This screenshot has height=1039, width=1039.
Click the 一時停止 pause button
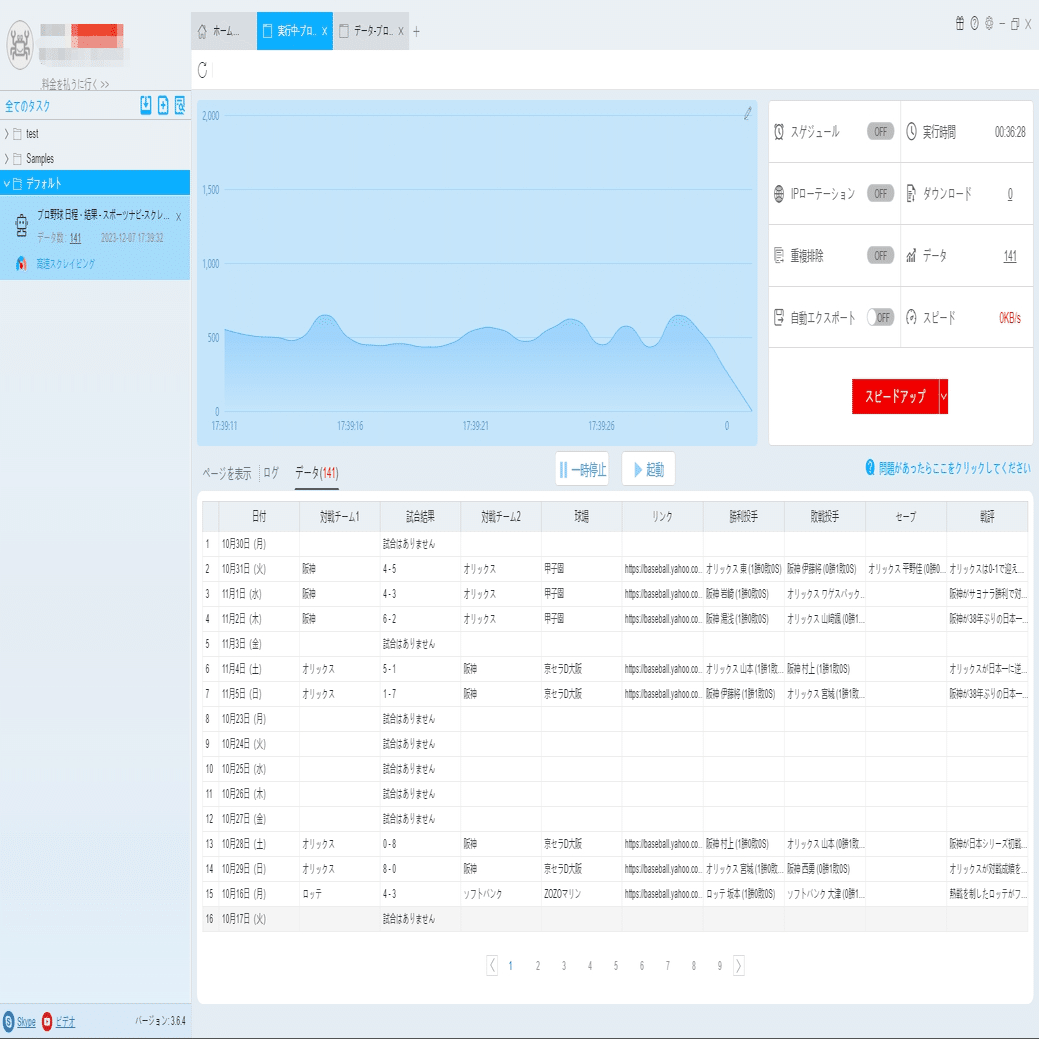(x=582, y=469)
